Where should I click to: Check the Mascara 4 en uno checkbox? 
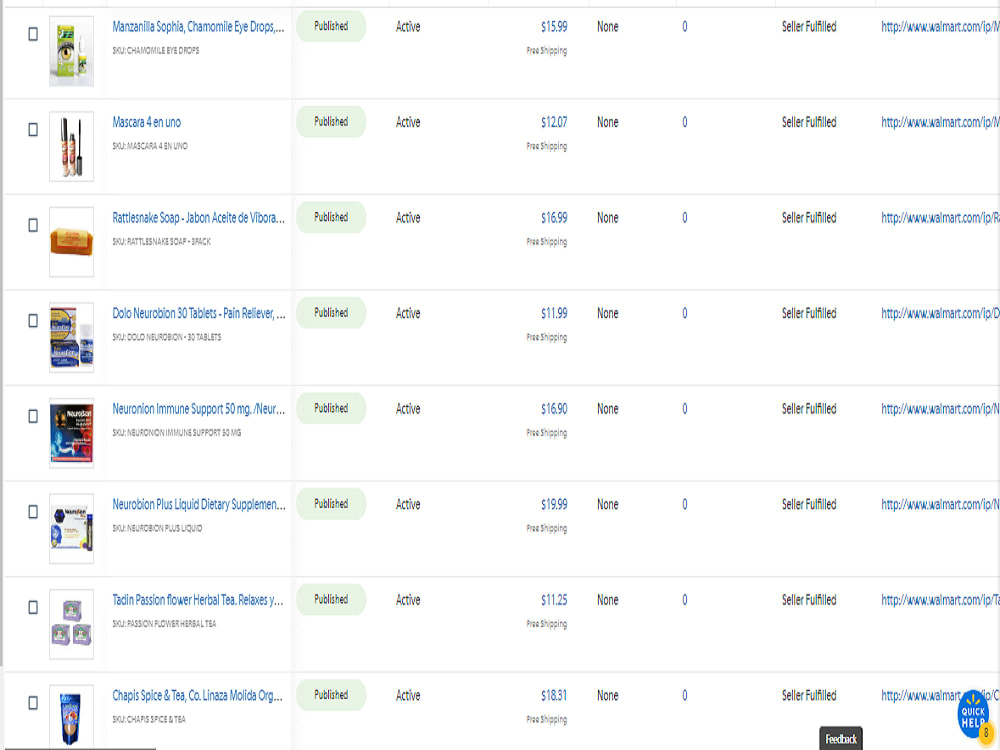31,129
